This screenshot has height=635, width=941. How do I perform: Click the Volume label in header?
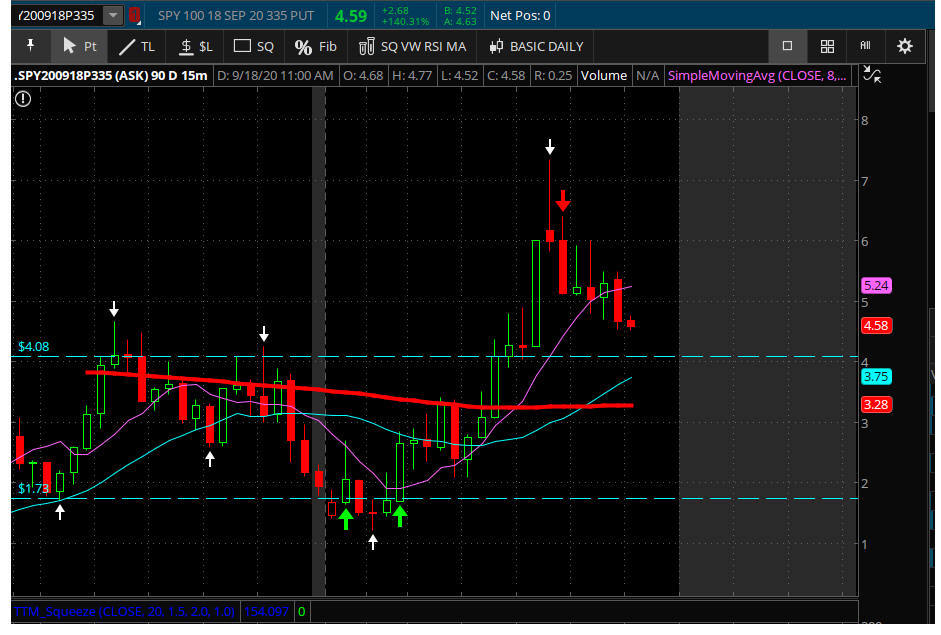click(603, 75)
